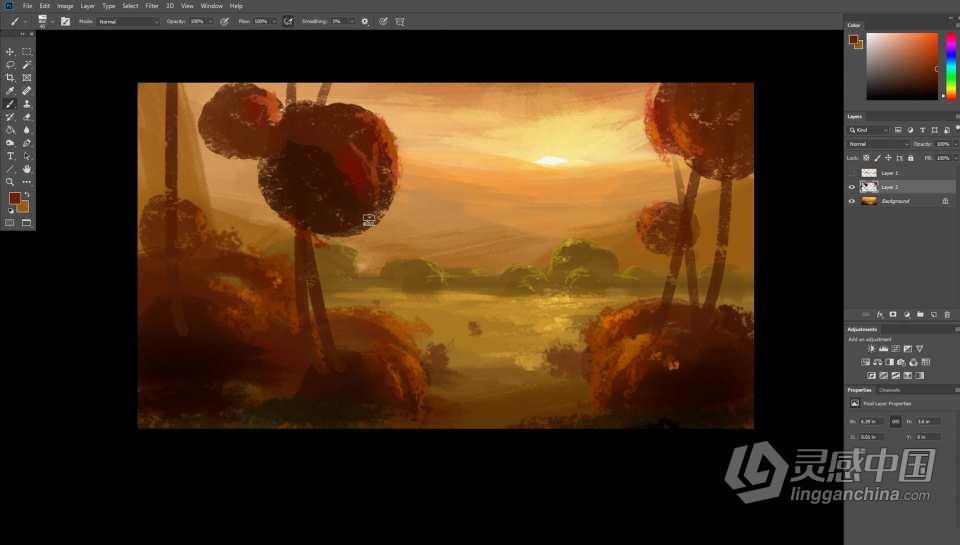Toggle lock transparent pixels
The image size is (960, 545).
(866, 158)
